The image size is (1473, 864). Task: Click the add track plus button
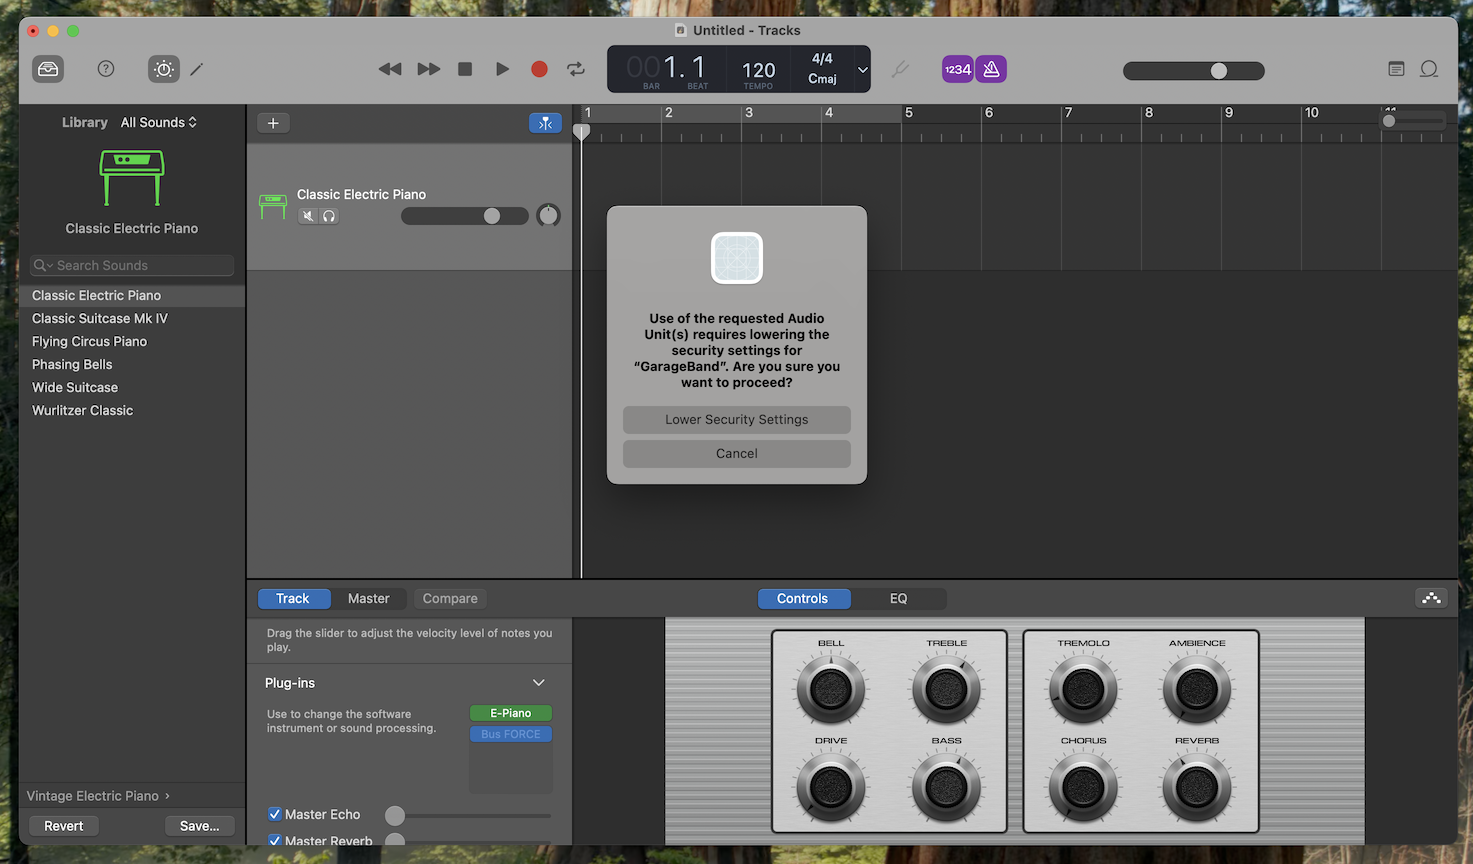coord(273,123)
